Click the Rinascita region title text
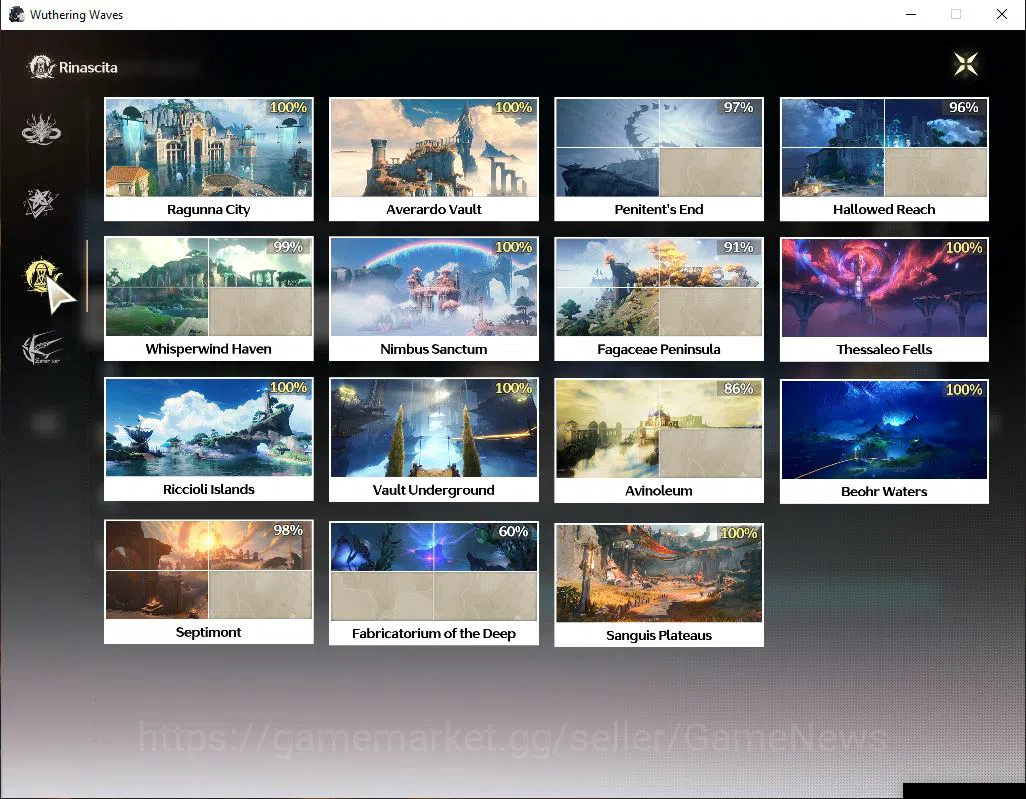Viewport: 1026px width, 799px height. [x=88, y=67]
